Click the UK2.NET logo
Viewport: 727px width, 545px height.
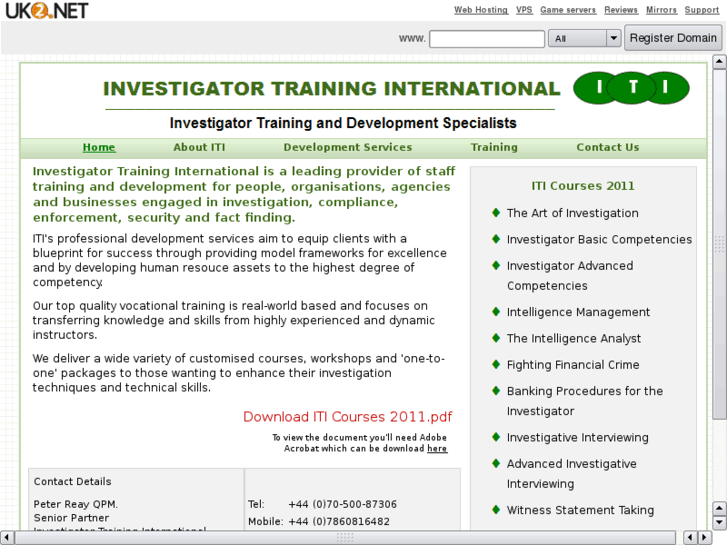(46, 10)
